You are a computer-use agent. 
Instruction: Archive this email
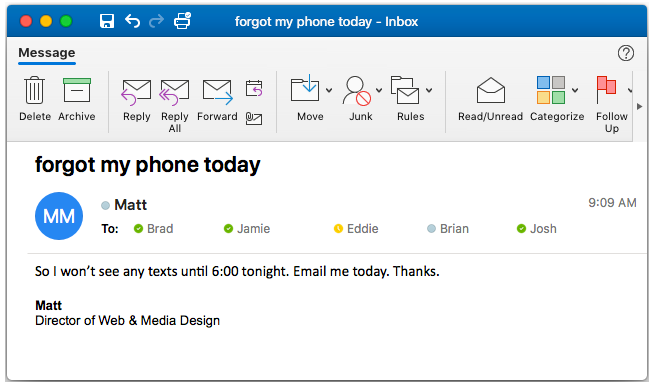77,99
